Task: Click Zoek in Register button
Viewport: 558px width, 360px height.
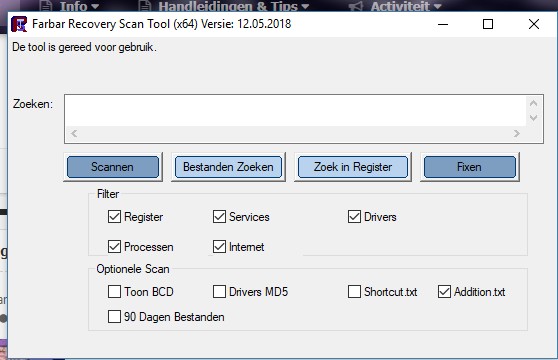Action: (353, 167)
